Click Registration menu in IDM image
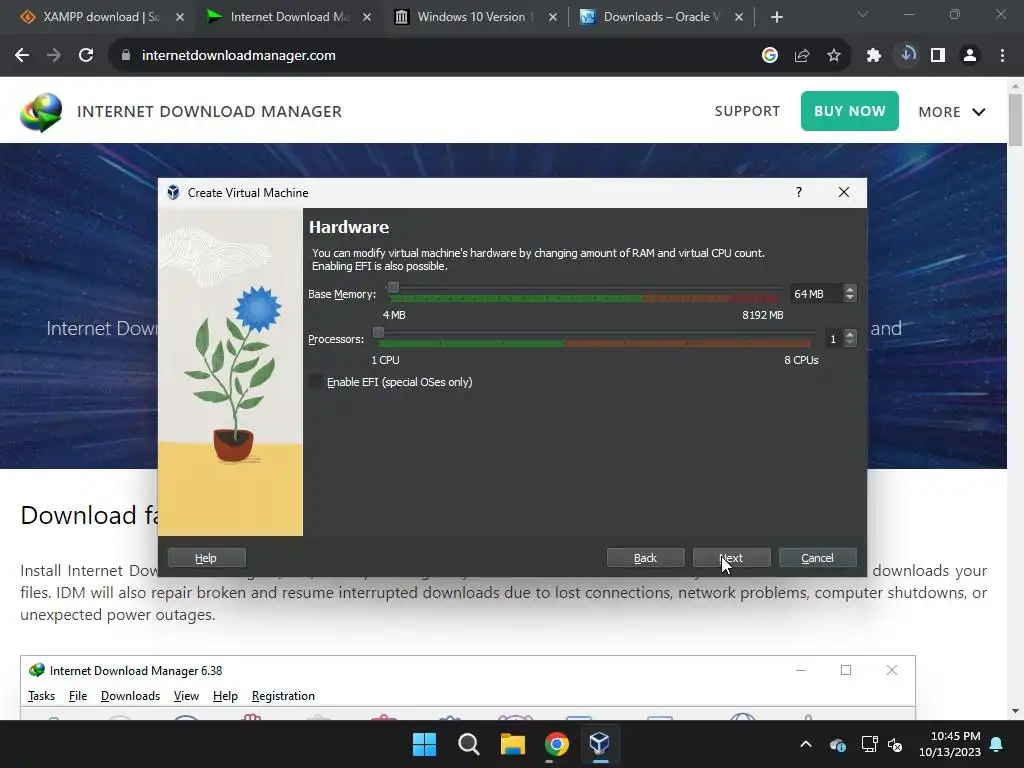 [x=283, y=696]
